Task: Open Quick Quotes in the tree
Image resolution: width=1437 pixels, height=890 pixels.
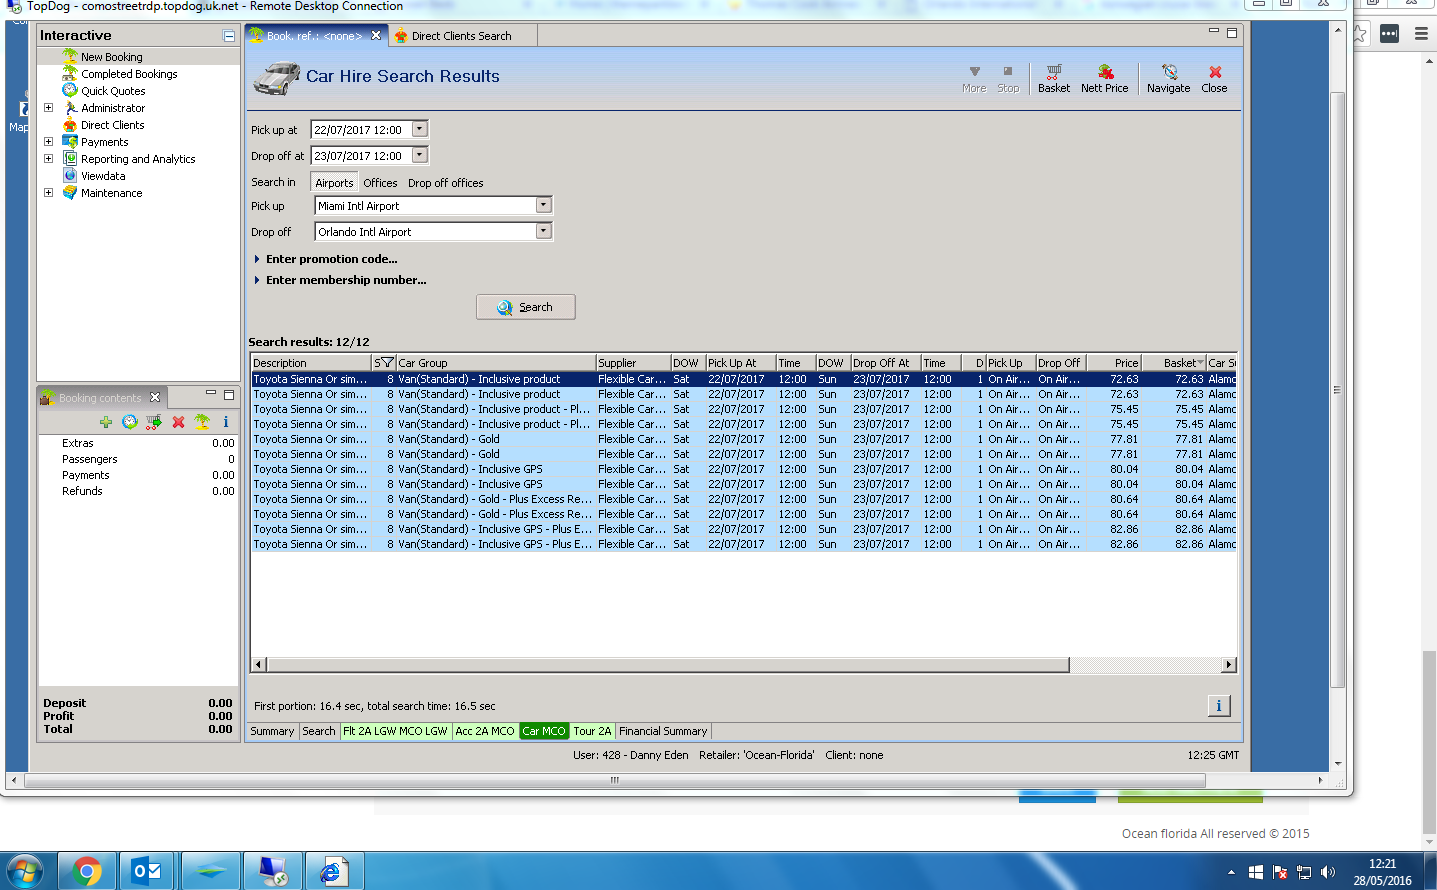Action: [113, 91]
